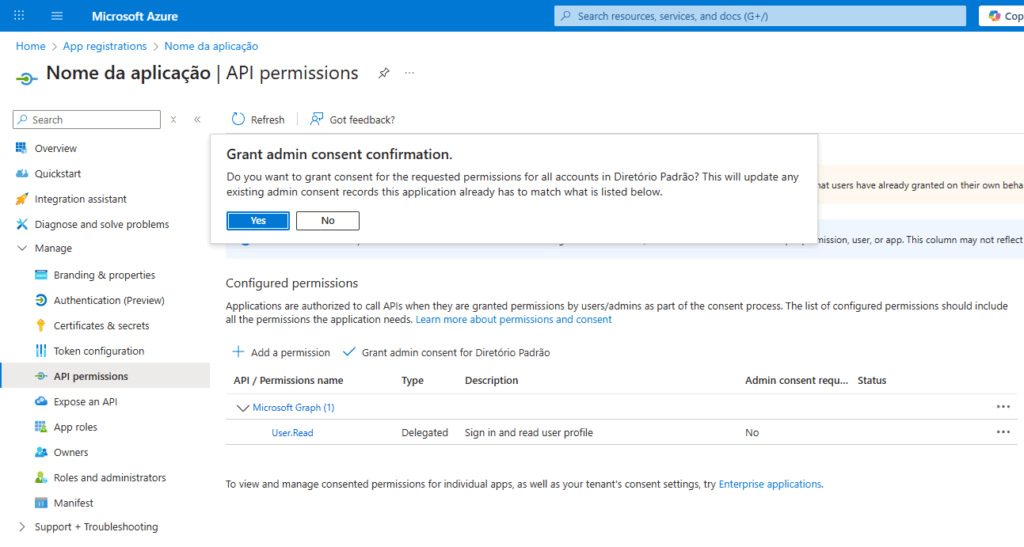Click the Configured permissions heading
The image size is (1024, 547).
point(291,283)
